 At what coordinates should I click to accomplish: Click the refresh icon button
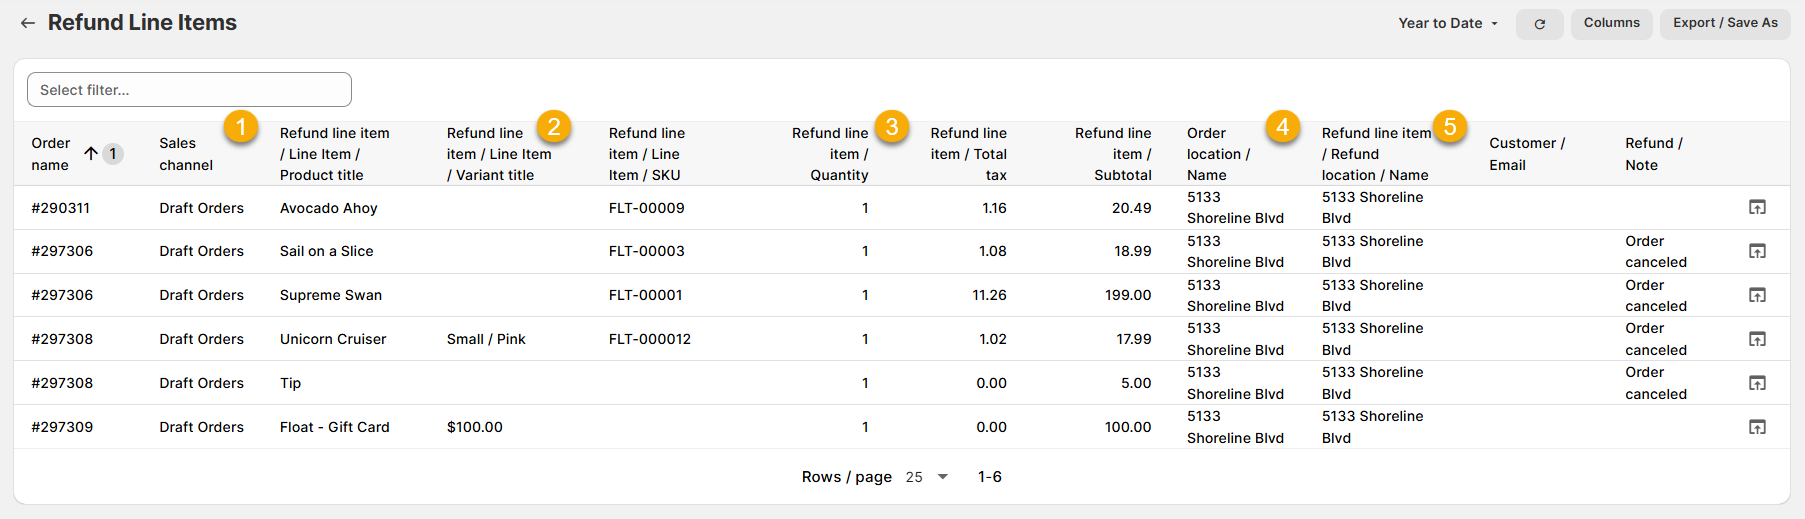(1539, 24)
